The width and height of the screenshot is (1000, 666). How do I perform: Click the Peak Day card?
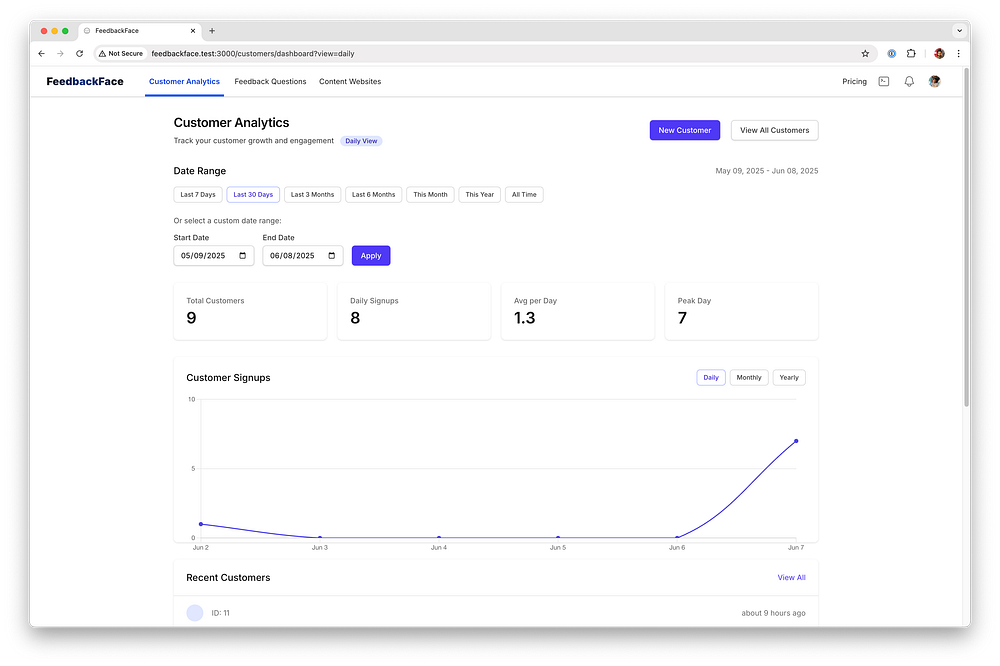pos(742,311)
